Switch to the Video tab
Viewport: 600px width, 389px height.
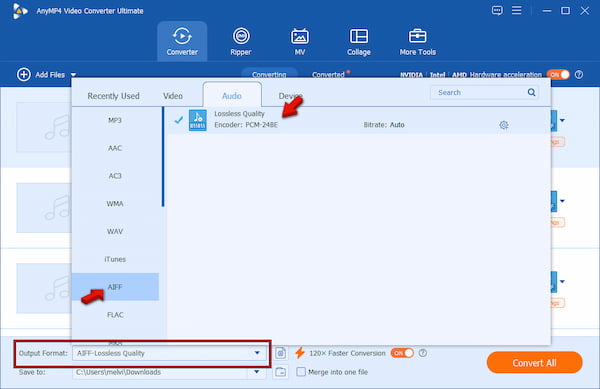pyautogui.click(x=173, y=96)
